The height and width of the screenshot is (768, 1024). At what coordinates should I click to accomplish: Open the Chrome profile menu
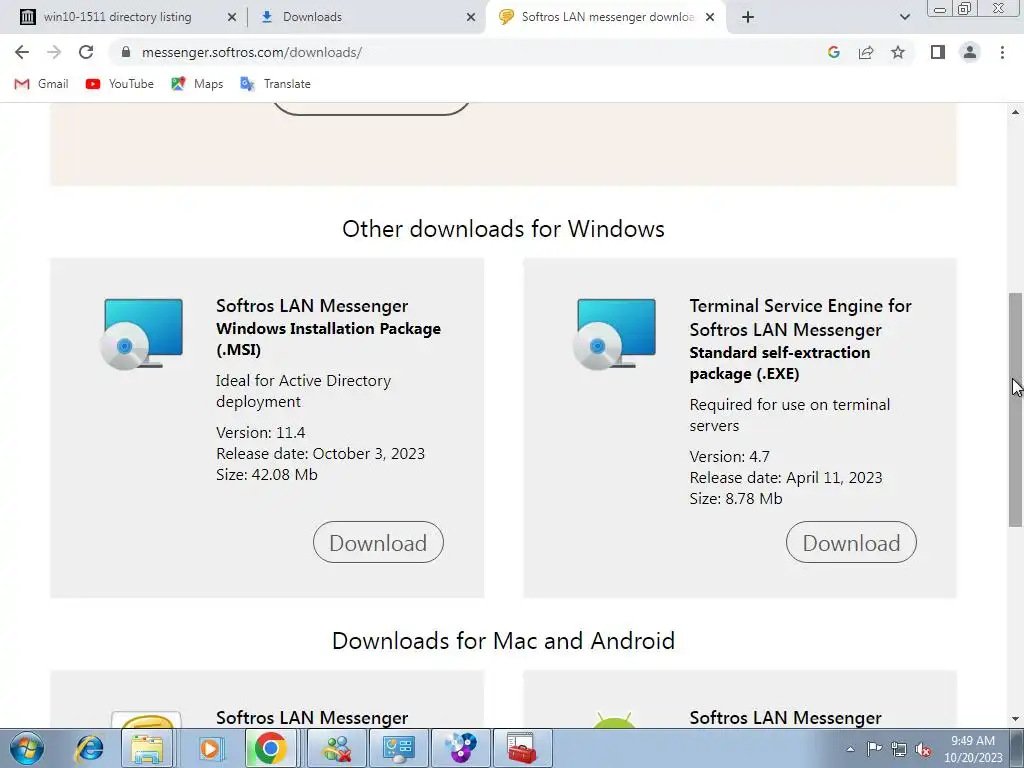(x=970, y=52)
